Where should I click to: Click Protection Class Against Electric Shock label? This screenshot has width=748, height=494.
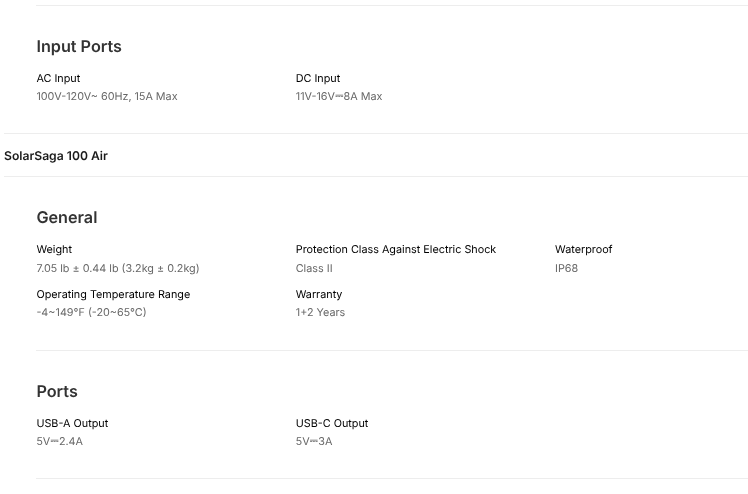396,249
